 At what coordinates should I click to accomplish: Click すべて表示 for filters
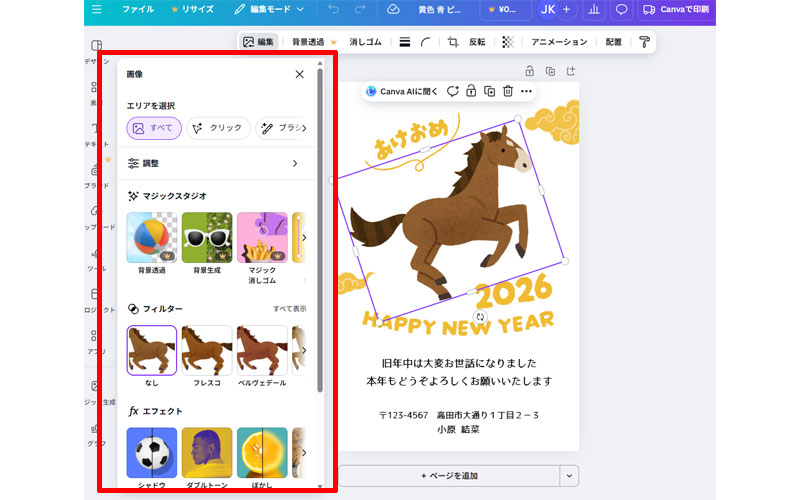[289, 309]
